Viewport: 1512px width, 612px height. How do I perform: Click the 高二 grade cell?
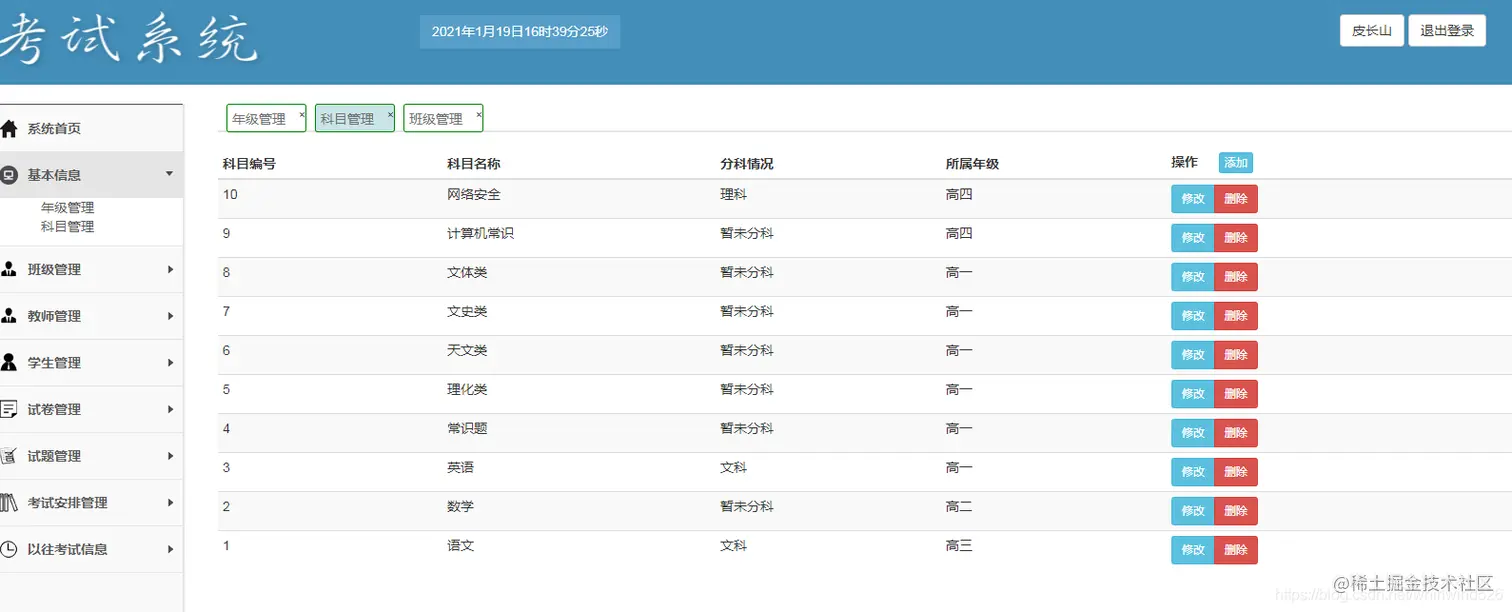click(959, 507)
